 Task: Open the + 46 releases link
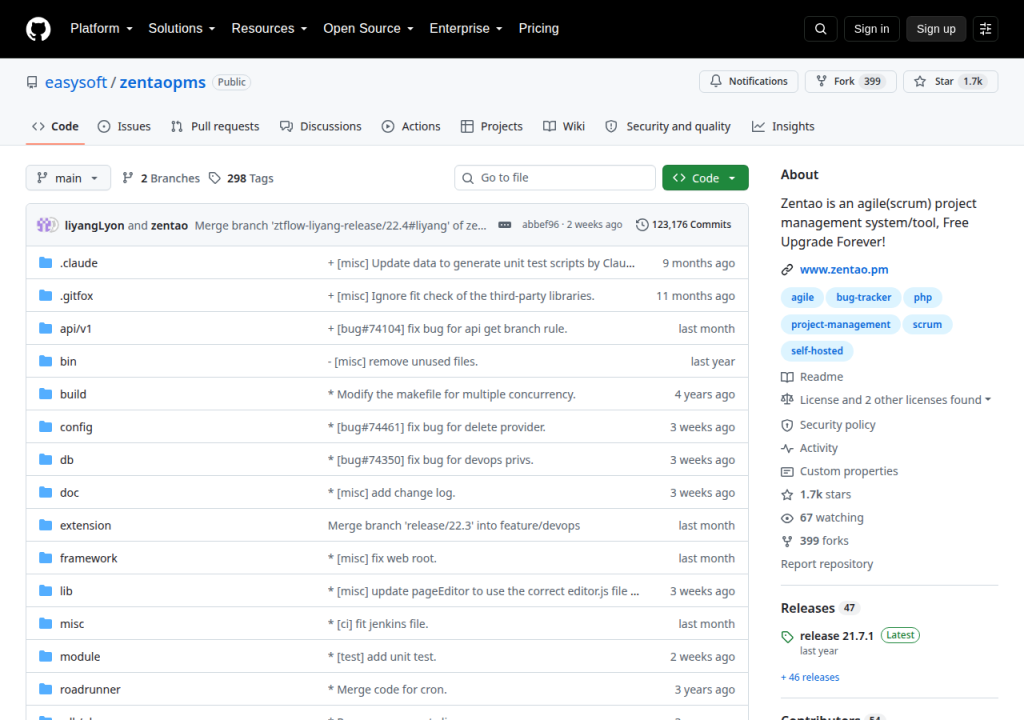click(810, 678)
